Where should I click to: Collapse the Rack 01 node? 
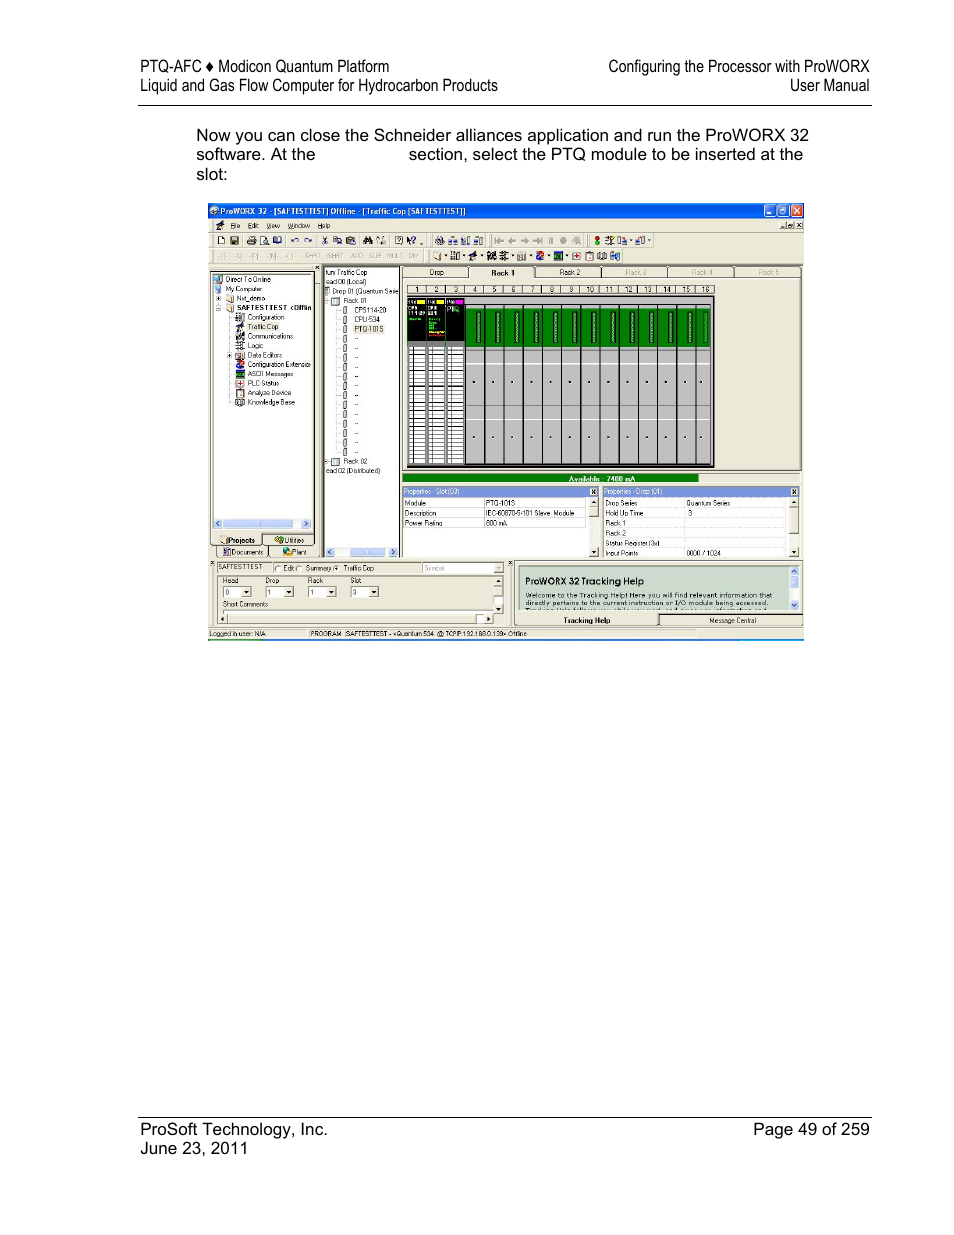325,300
